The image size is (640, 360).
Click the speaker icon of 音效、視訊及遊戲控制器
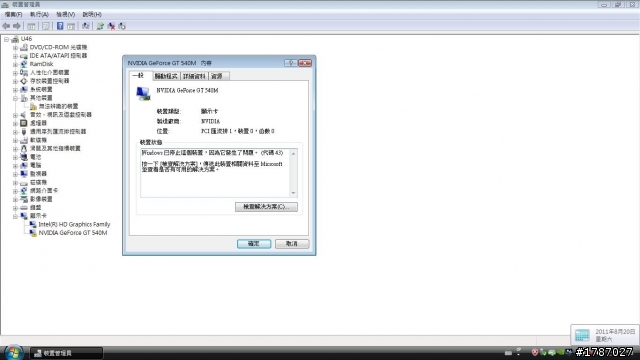pos(24,115)
